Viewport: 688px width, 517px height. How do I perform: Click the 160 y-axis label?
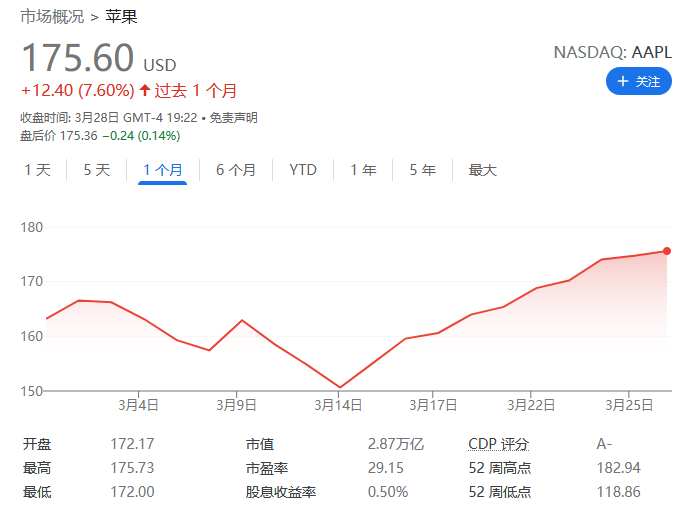[32, 337]
